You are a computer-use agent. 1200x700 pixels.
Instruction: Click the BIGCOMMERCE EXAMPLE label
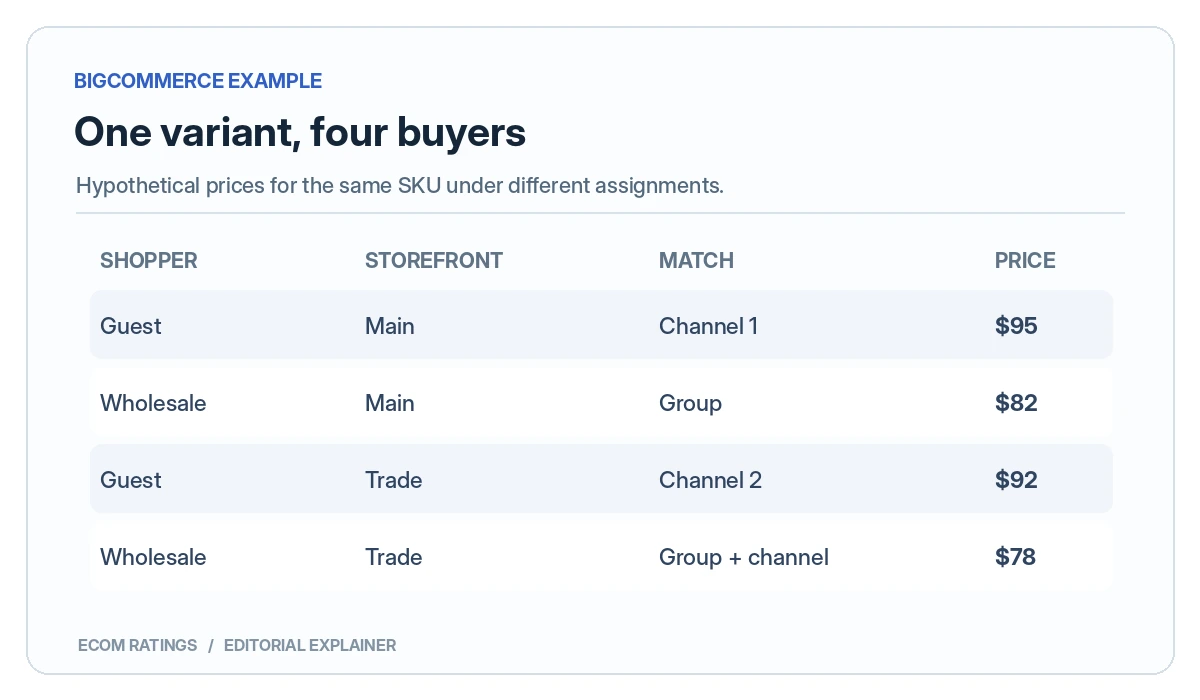[x=198, y=81]
